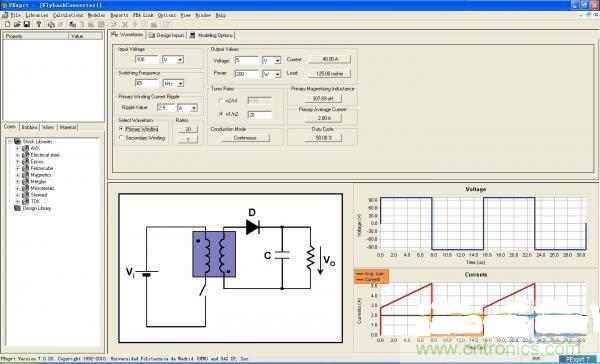The image size is (600, 364).
Task: Switch to the Design Inputs tab
Action: [x=166, y=35]
